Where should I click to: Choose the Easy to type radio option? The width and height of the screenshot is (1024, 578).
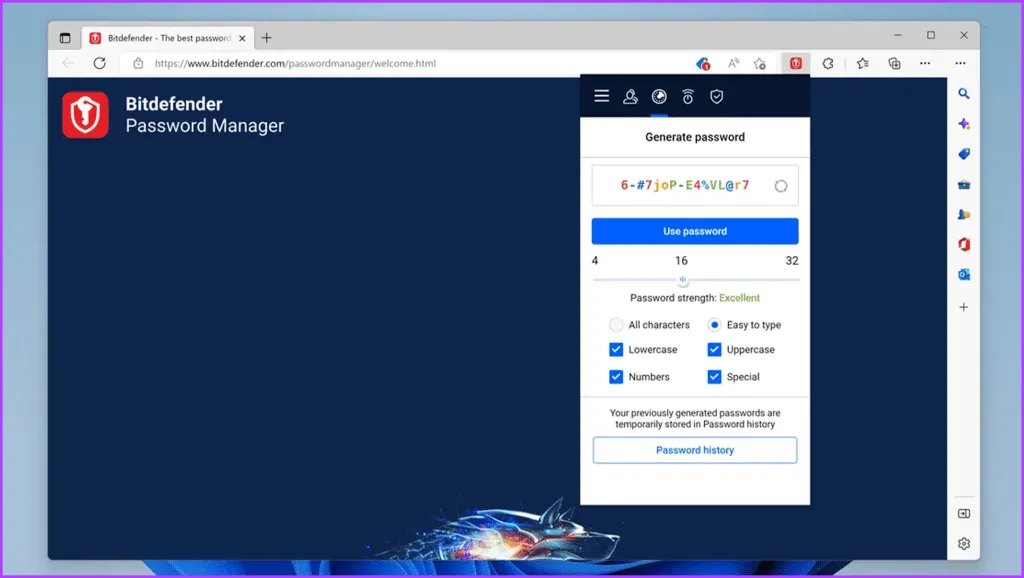point(714,325)
